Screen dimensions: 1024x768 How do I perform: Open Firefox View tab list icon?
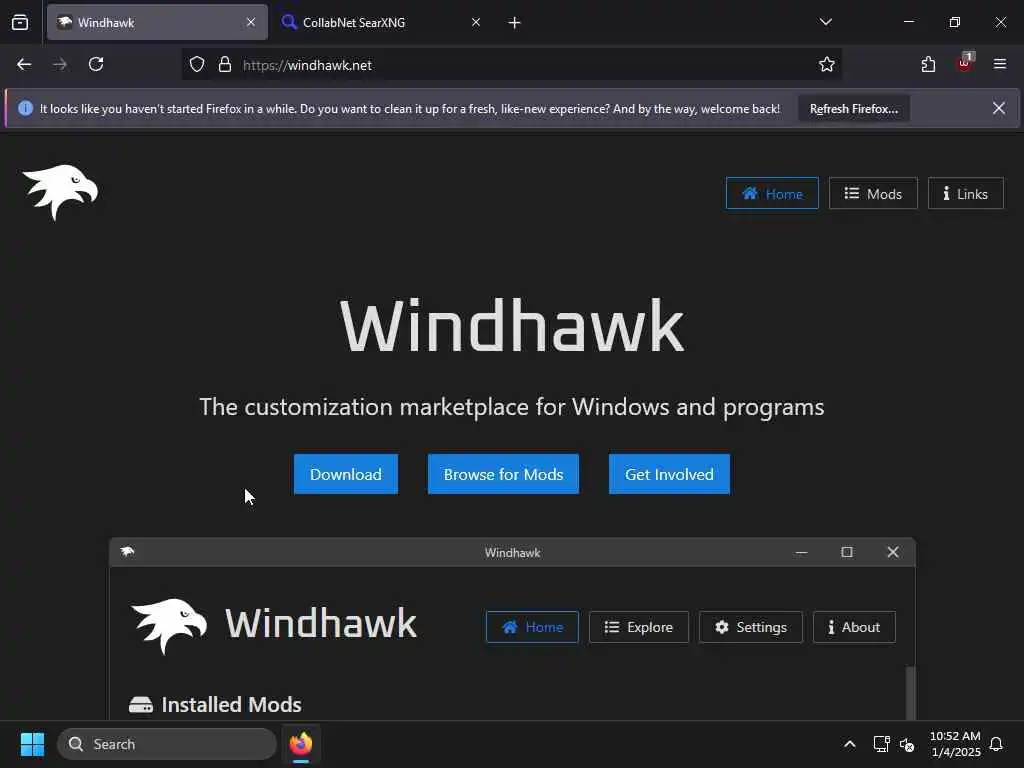[x=20, y=22]
